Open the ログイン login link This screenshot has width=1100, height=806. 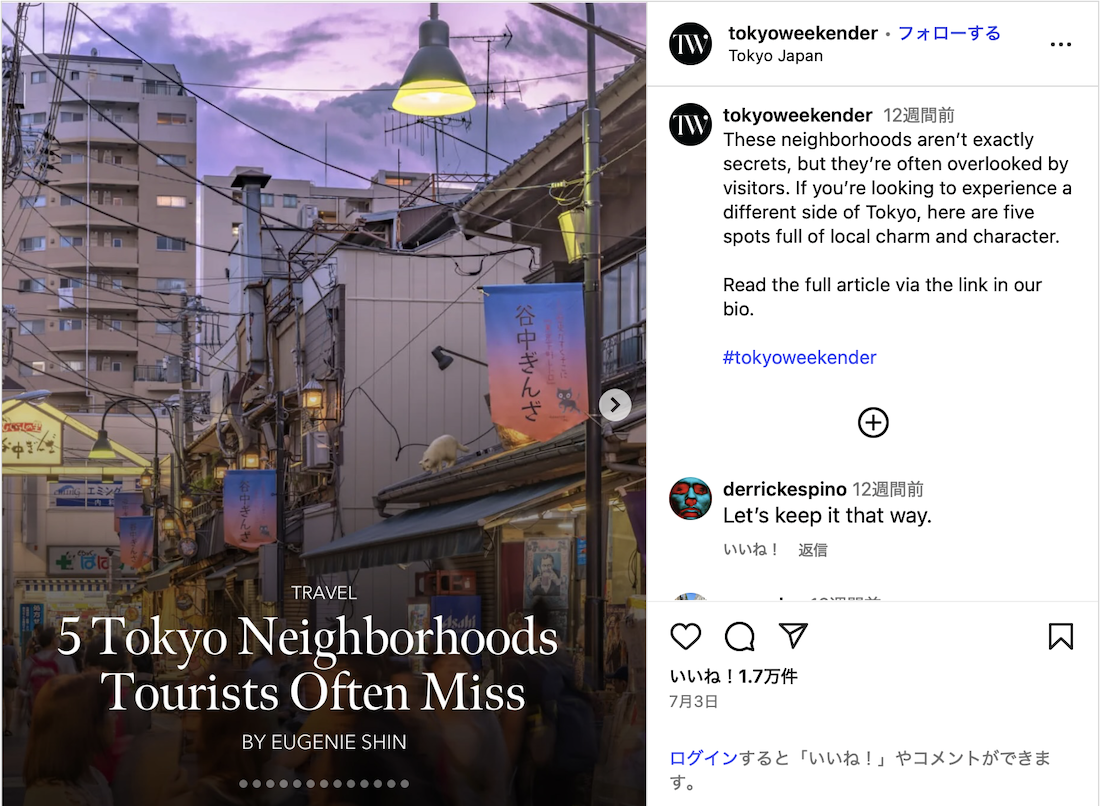tap(704, 758)
